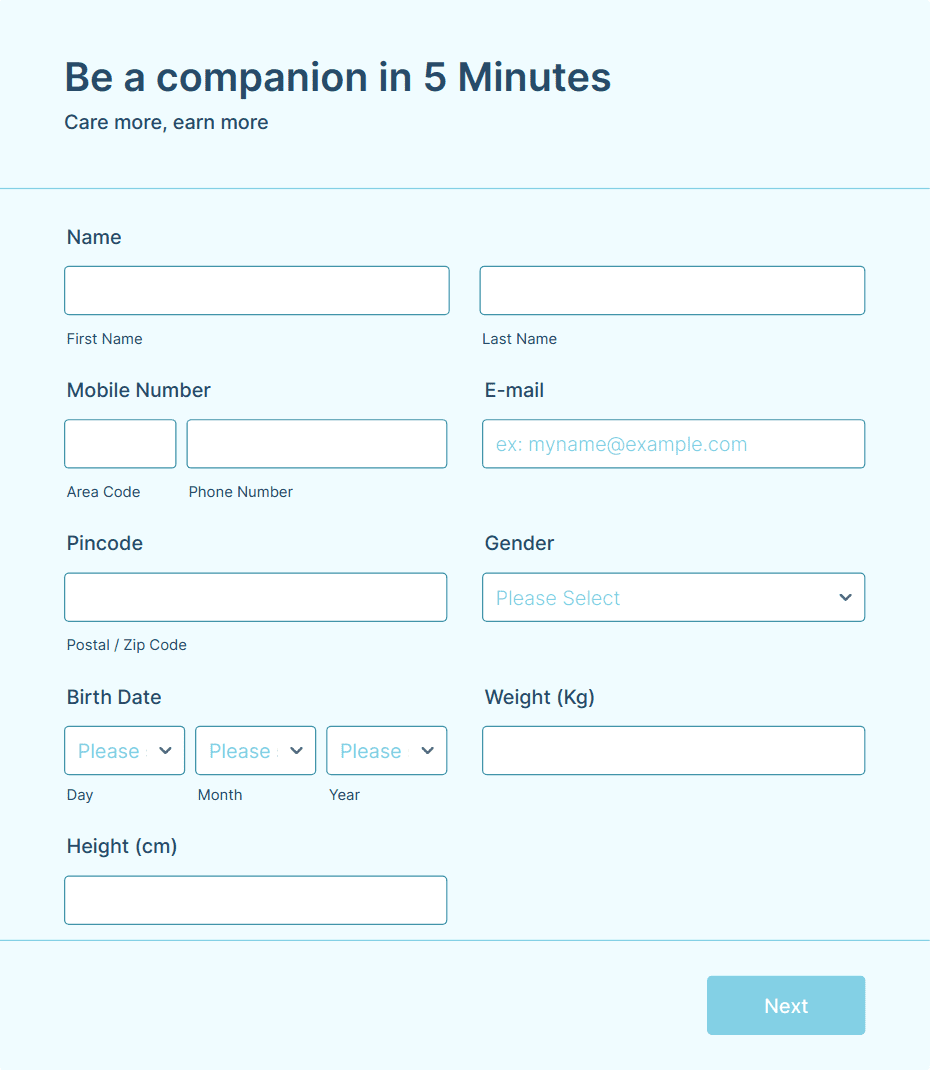Click the Mobile Number label
The height and width of the screenshot is (1070, 930).
(139, 390)
